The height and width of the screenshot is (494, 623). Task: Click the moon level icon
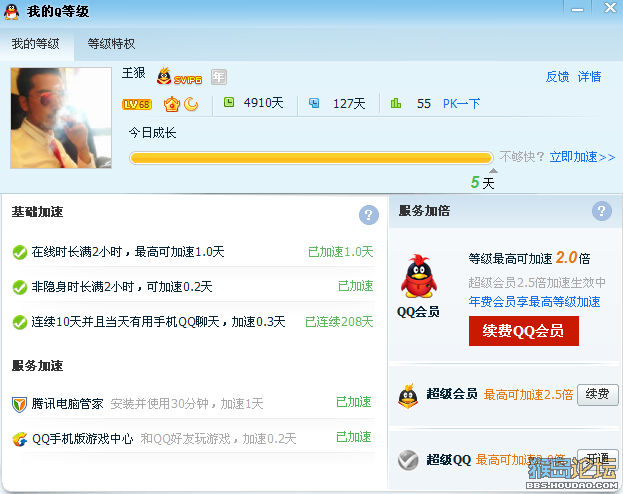coord(191,104)
